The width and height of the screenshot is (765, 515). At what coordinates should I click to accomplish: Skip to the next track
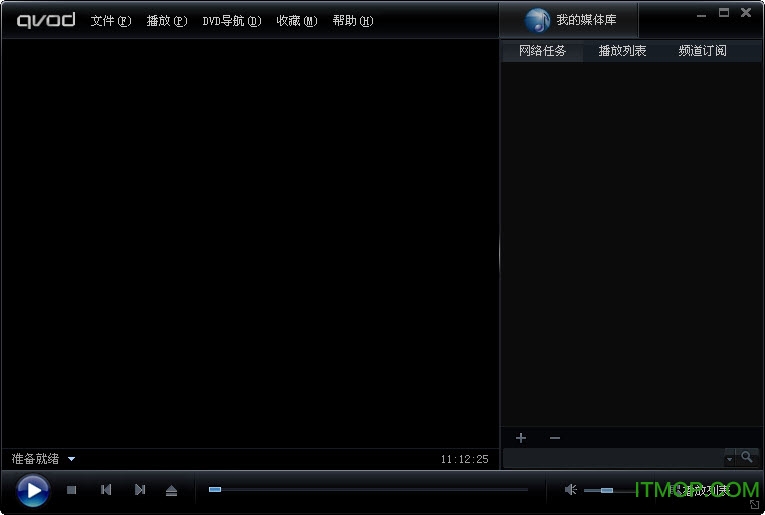point(140,490)
